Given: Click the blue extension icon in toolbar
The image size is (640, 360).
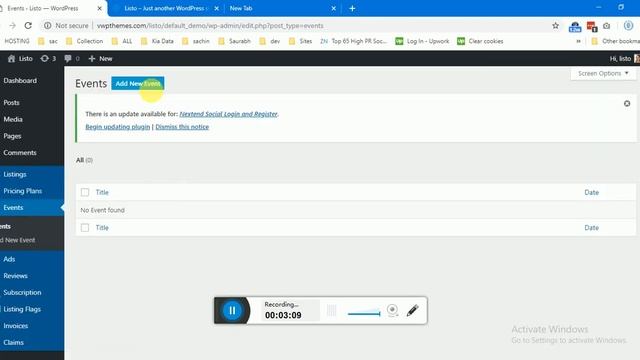Looking at the screenshot, I should pos(575,27).
